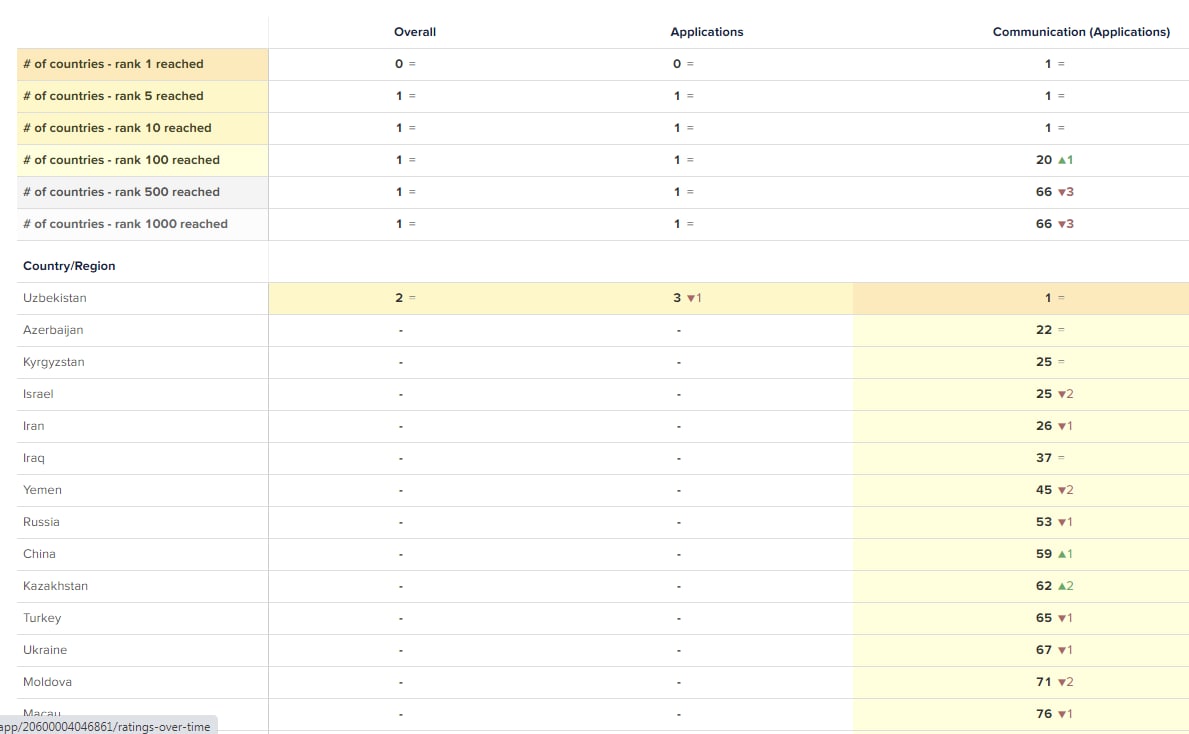This screenshot has width=1189, height=734.
Task: Select the rank 500 reached row label
Action: 143,192
